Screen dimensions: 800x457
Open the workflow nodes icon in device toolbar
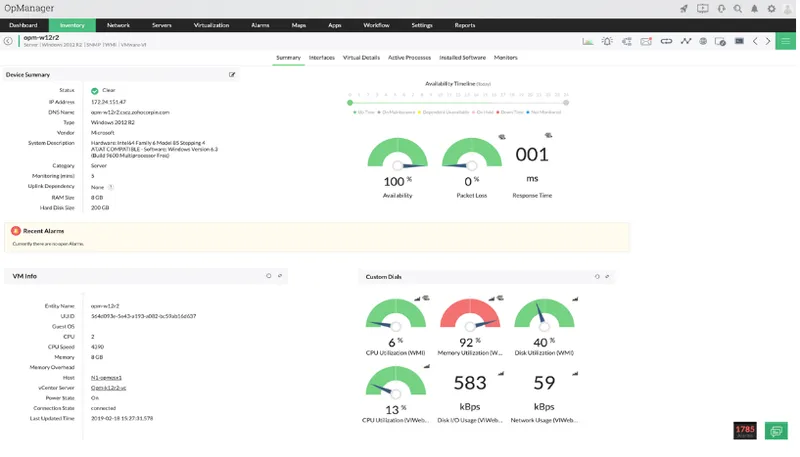coord(627,41)
